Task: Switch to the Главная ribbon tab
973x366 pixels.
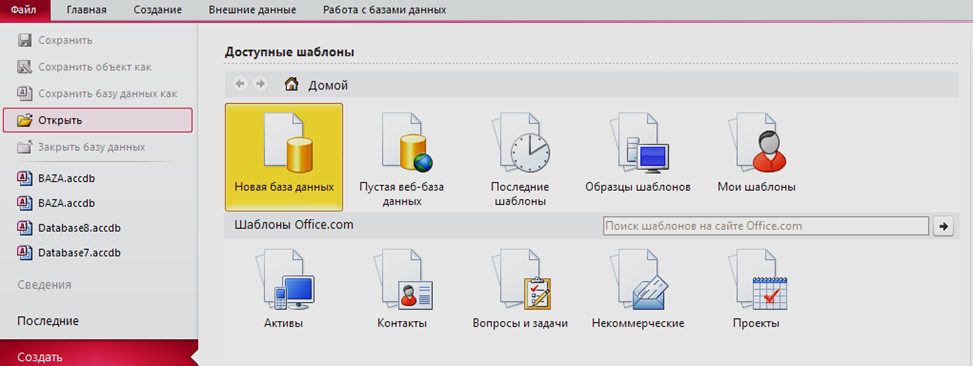Action: [86, 10]
